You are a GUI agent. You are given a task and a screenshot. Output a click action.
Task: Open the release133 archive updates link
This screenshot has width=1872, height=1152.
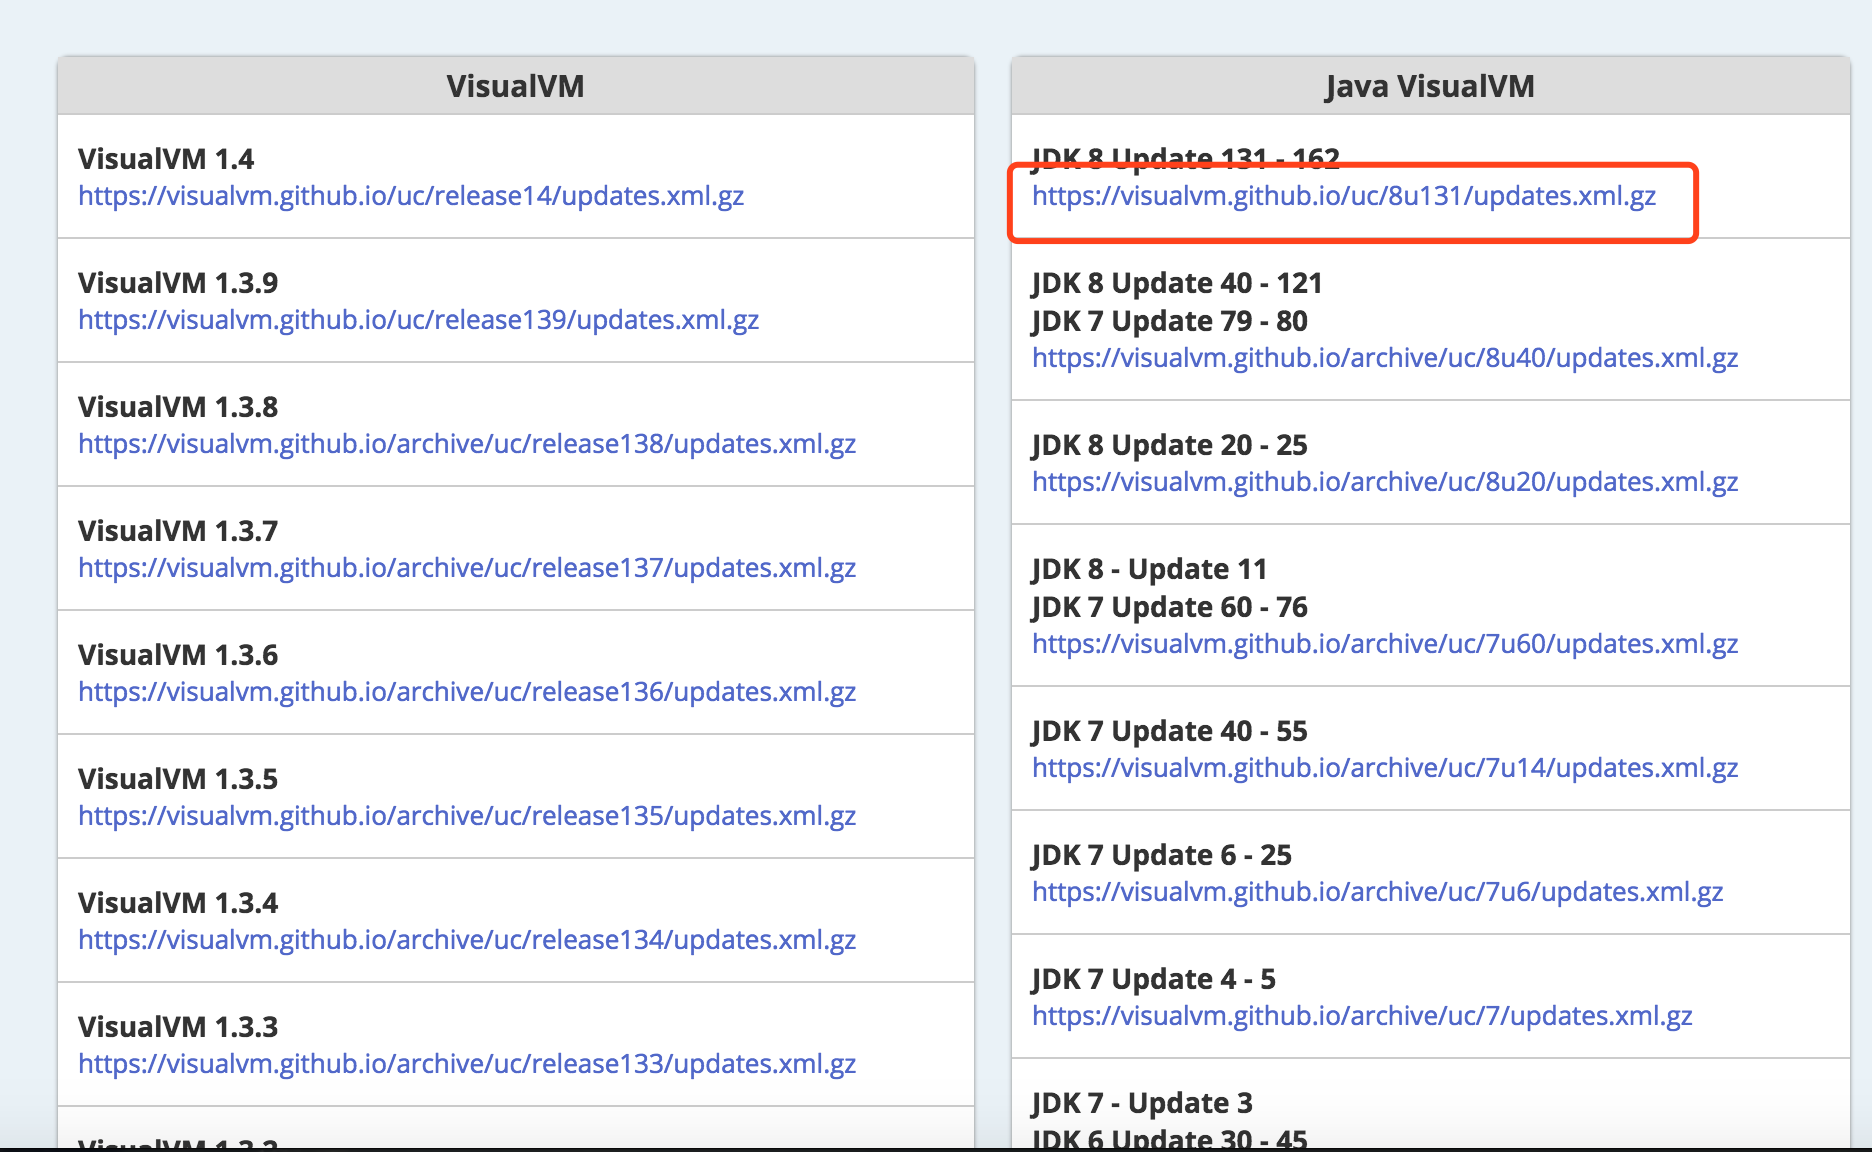[x=467, y=1064]
